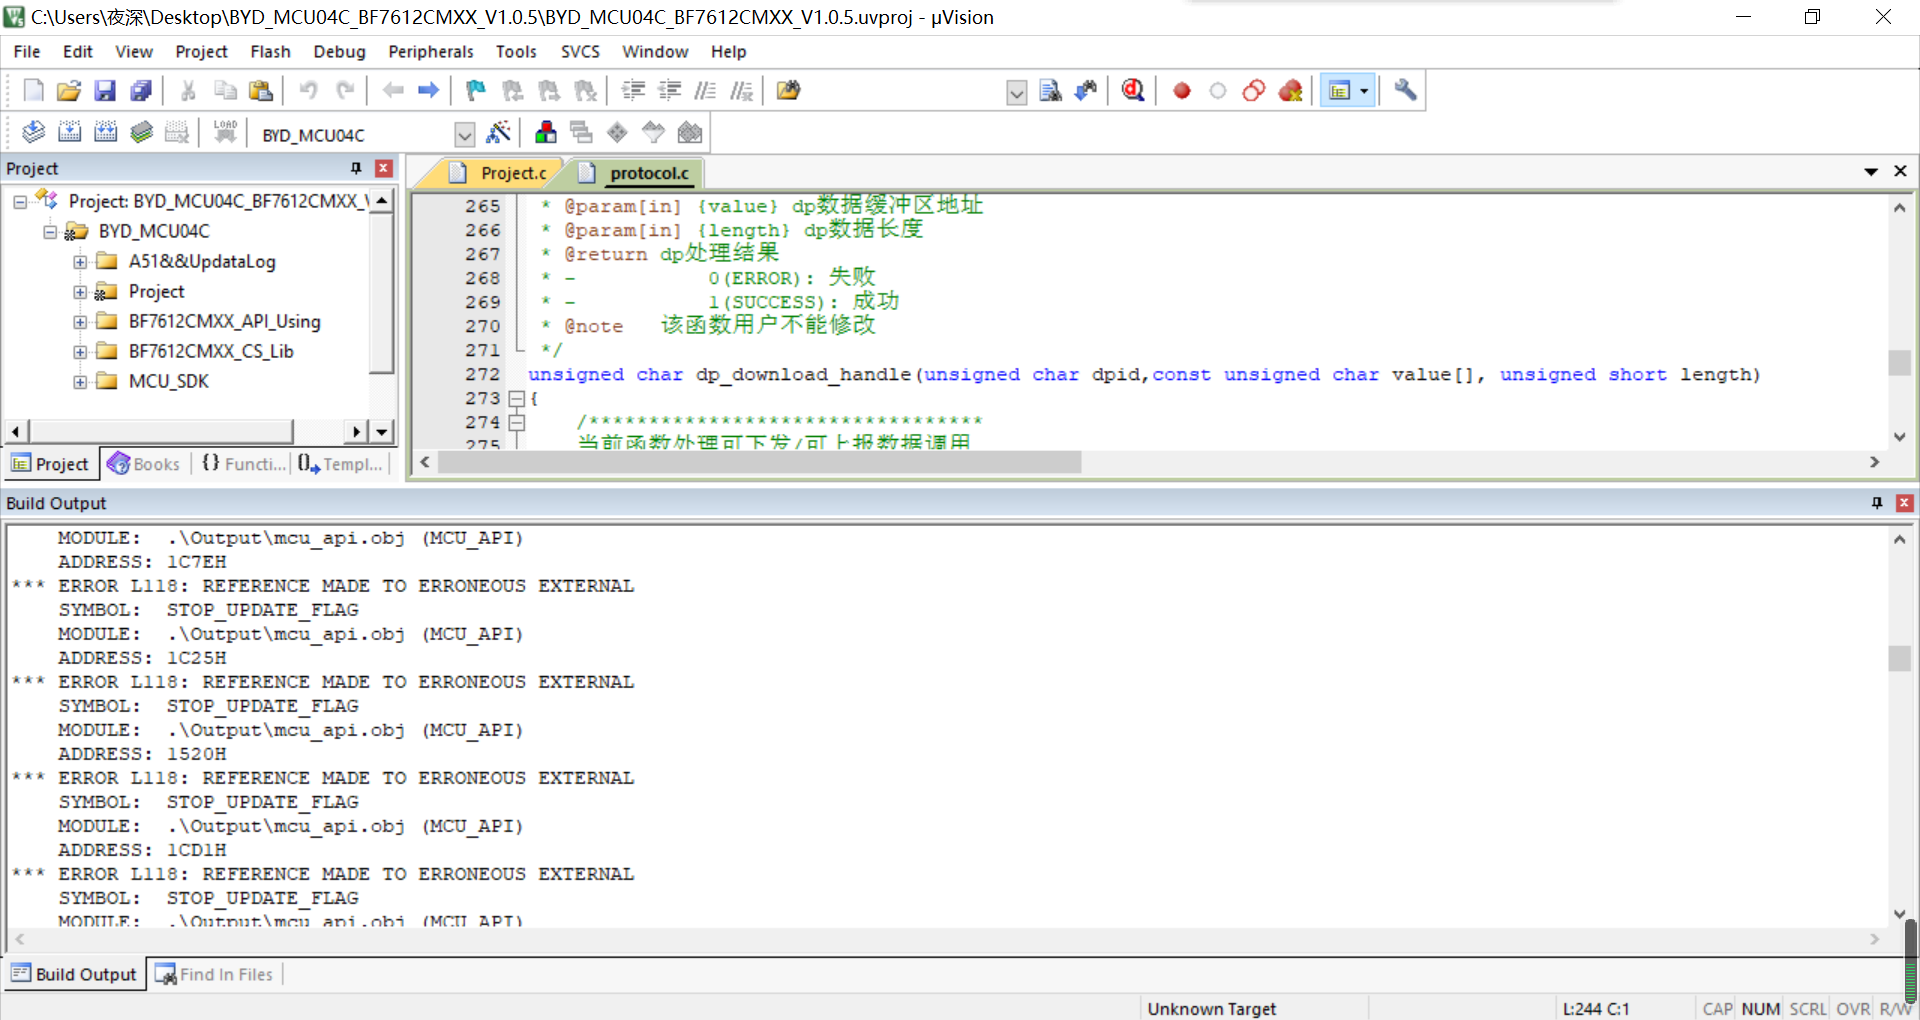The height and width of the screenshot is (1020, 1920).
Task: Switch to the Books panel tab
Action: (x=144, y=464)
